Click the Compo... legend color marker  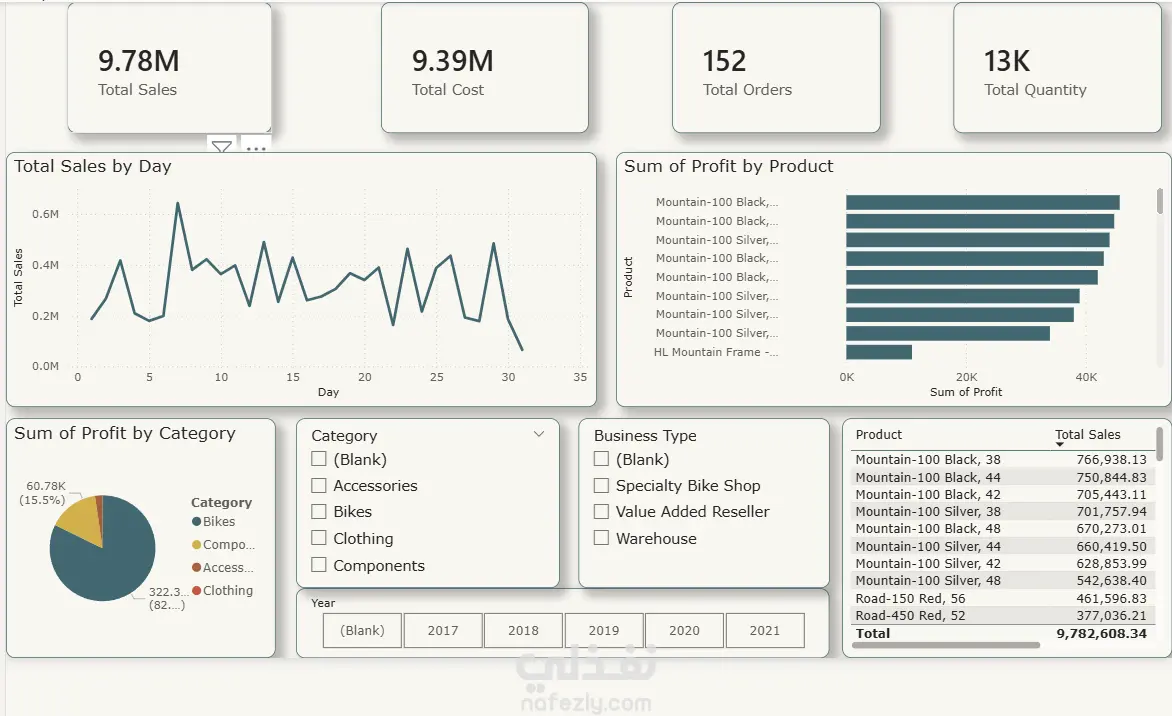point(197,545)
